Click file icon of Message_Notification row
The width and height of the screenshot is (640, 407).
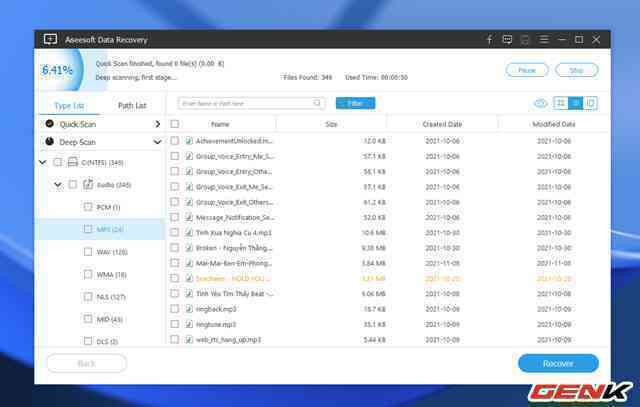point(189,217)
